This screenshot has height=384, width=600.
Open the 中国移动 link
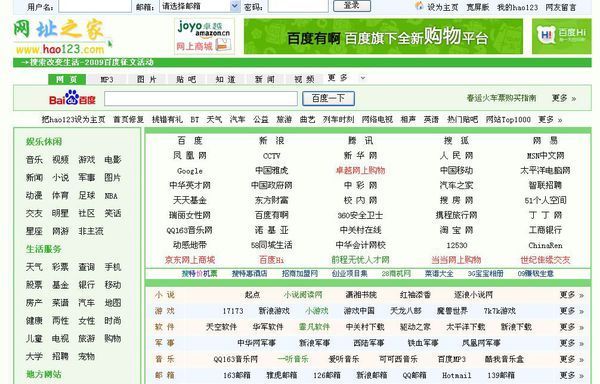coord(457,171)
